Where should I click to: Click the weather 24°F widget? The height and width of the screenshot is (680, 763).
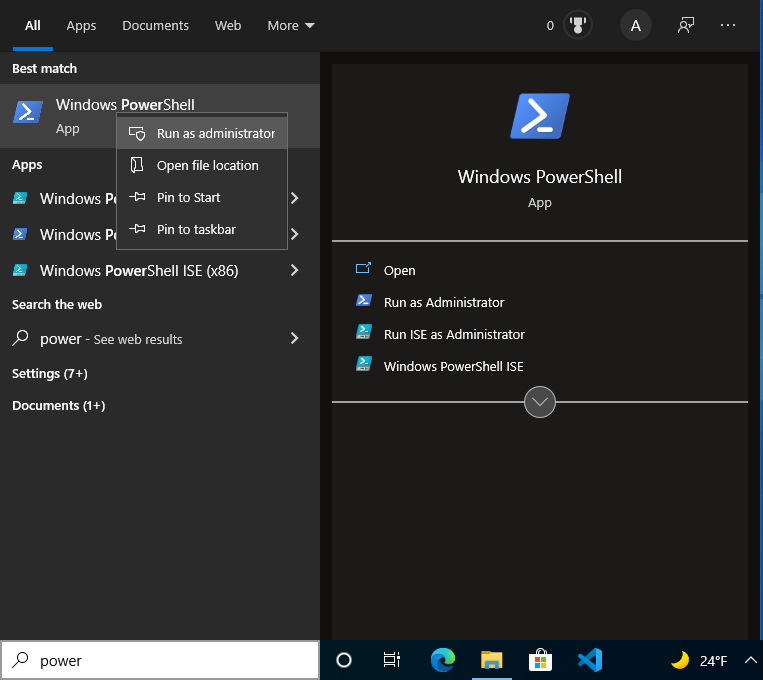click(699, 661)
